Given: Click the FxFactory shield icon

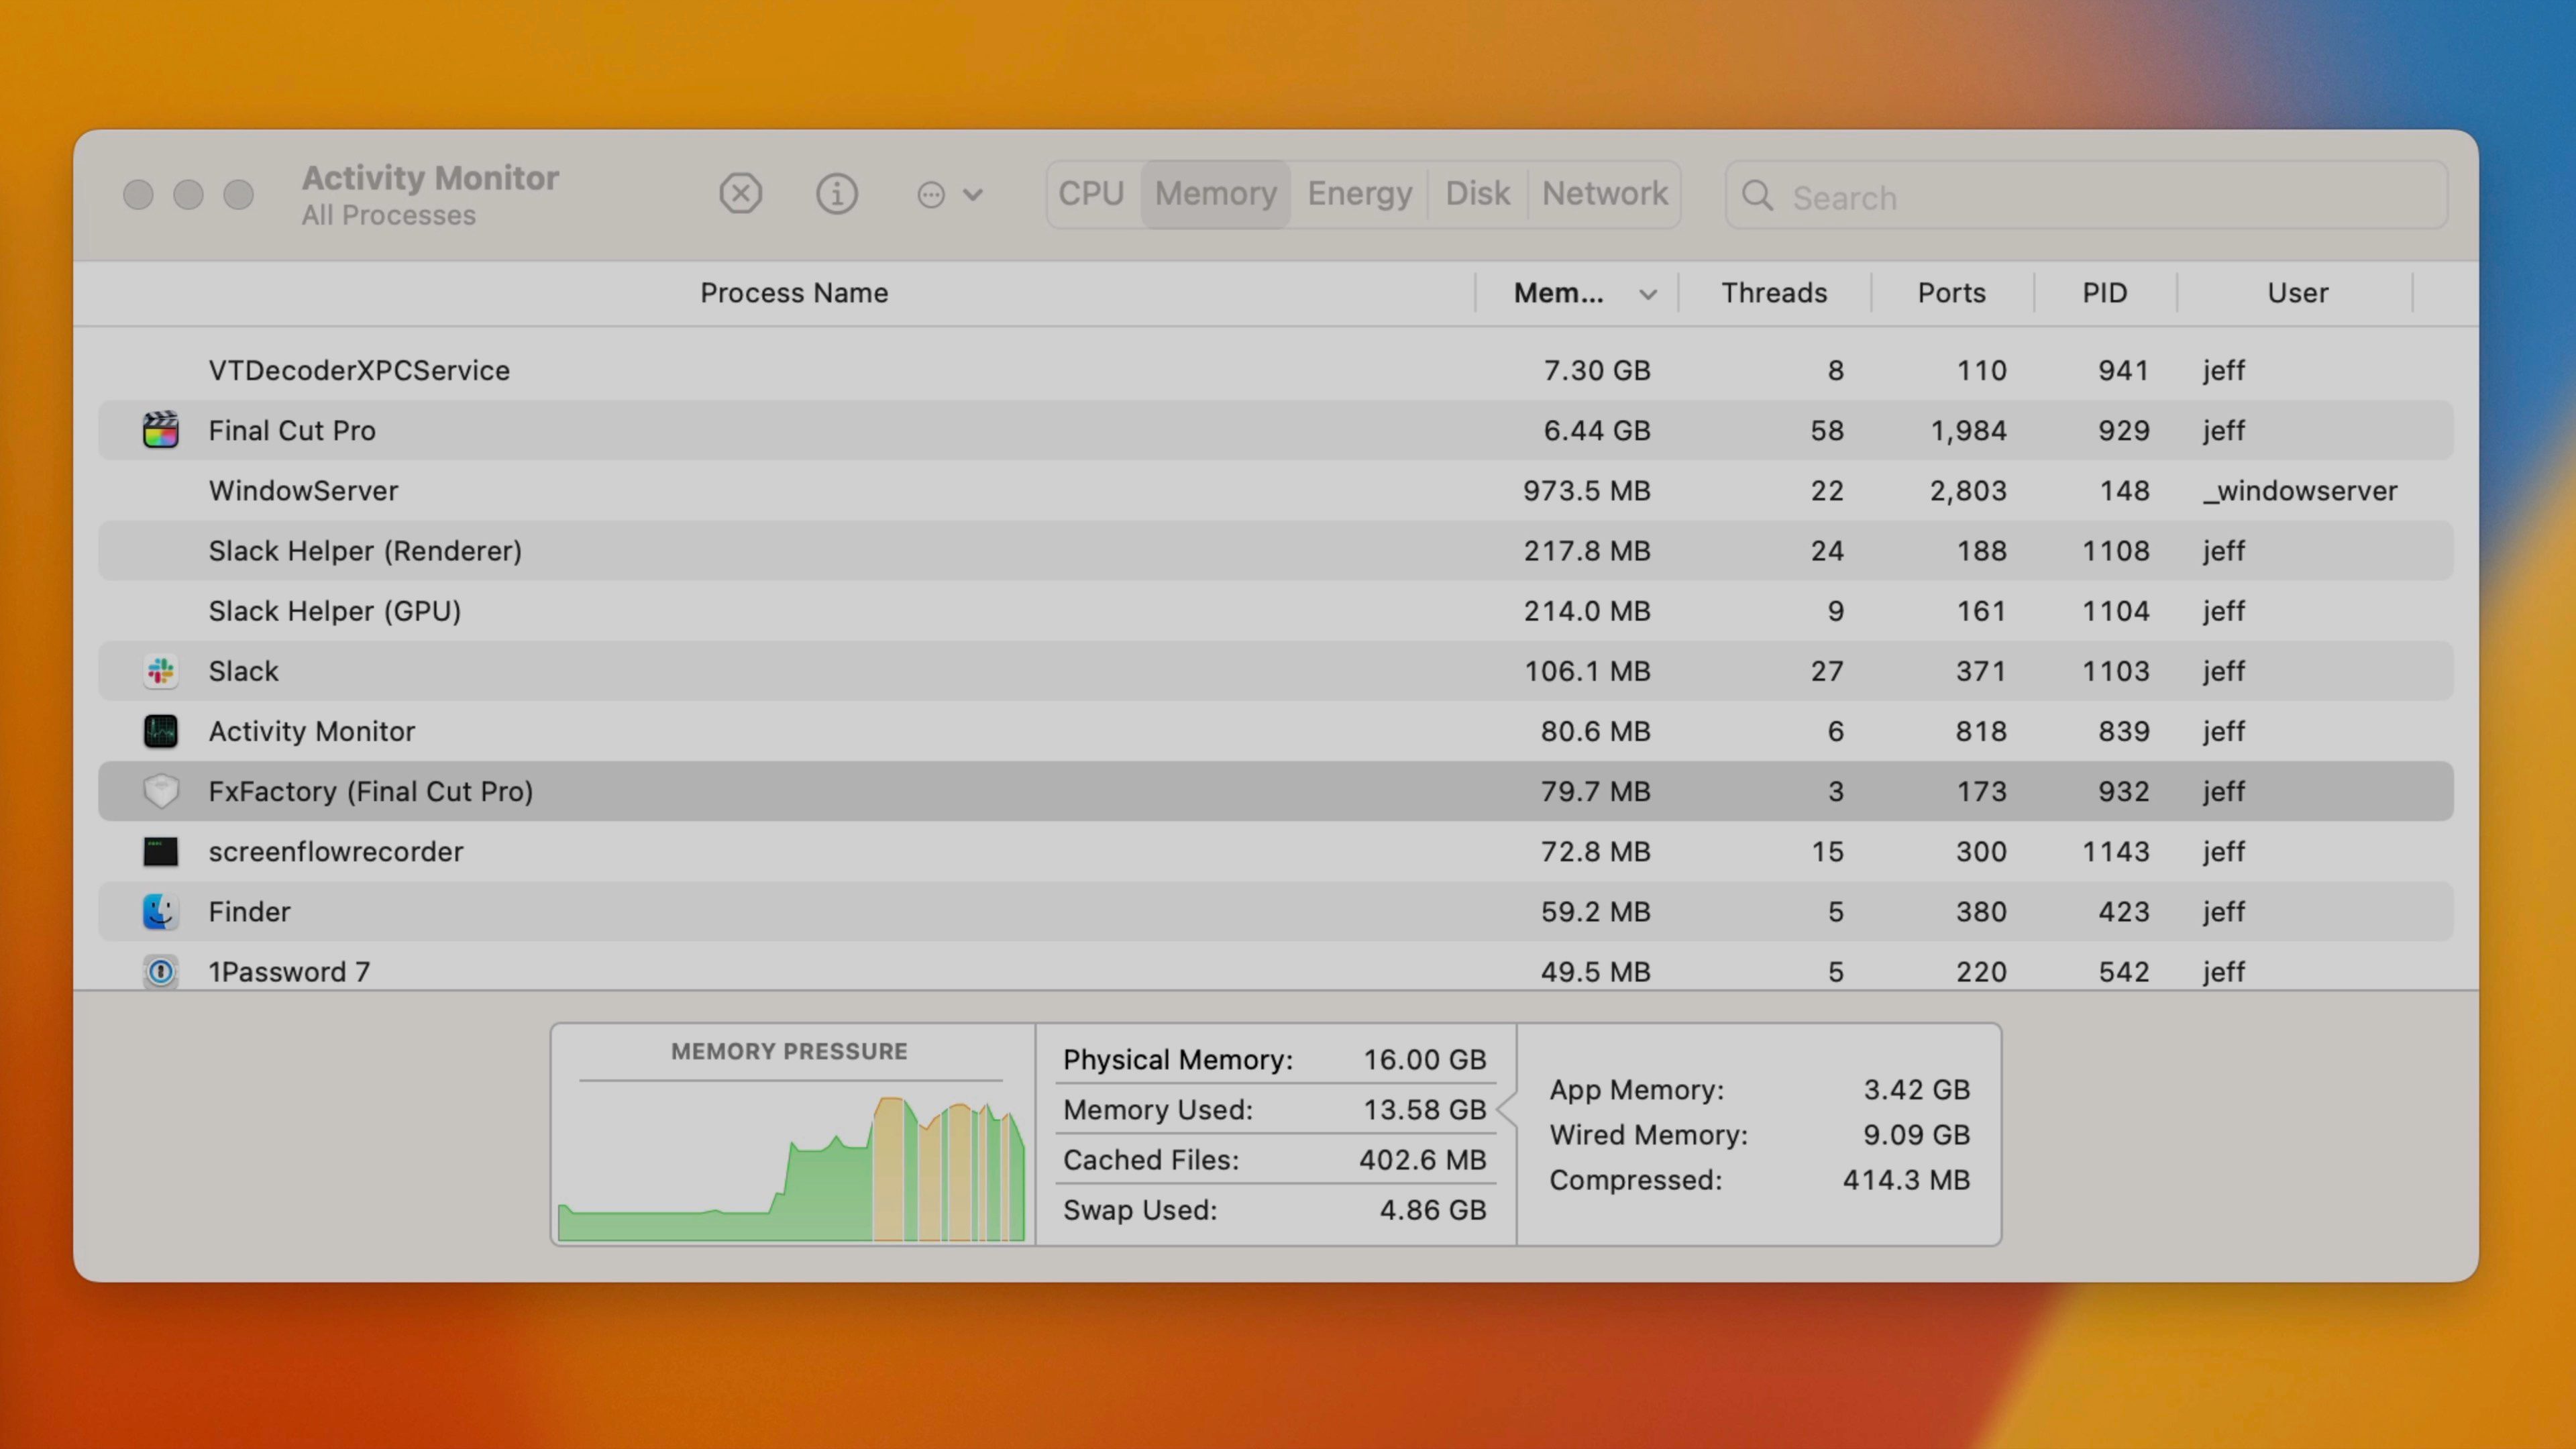Looking at the screenshot, I should 160,791.
